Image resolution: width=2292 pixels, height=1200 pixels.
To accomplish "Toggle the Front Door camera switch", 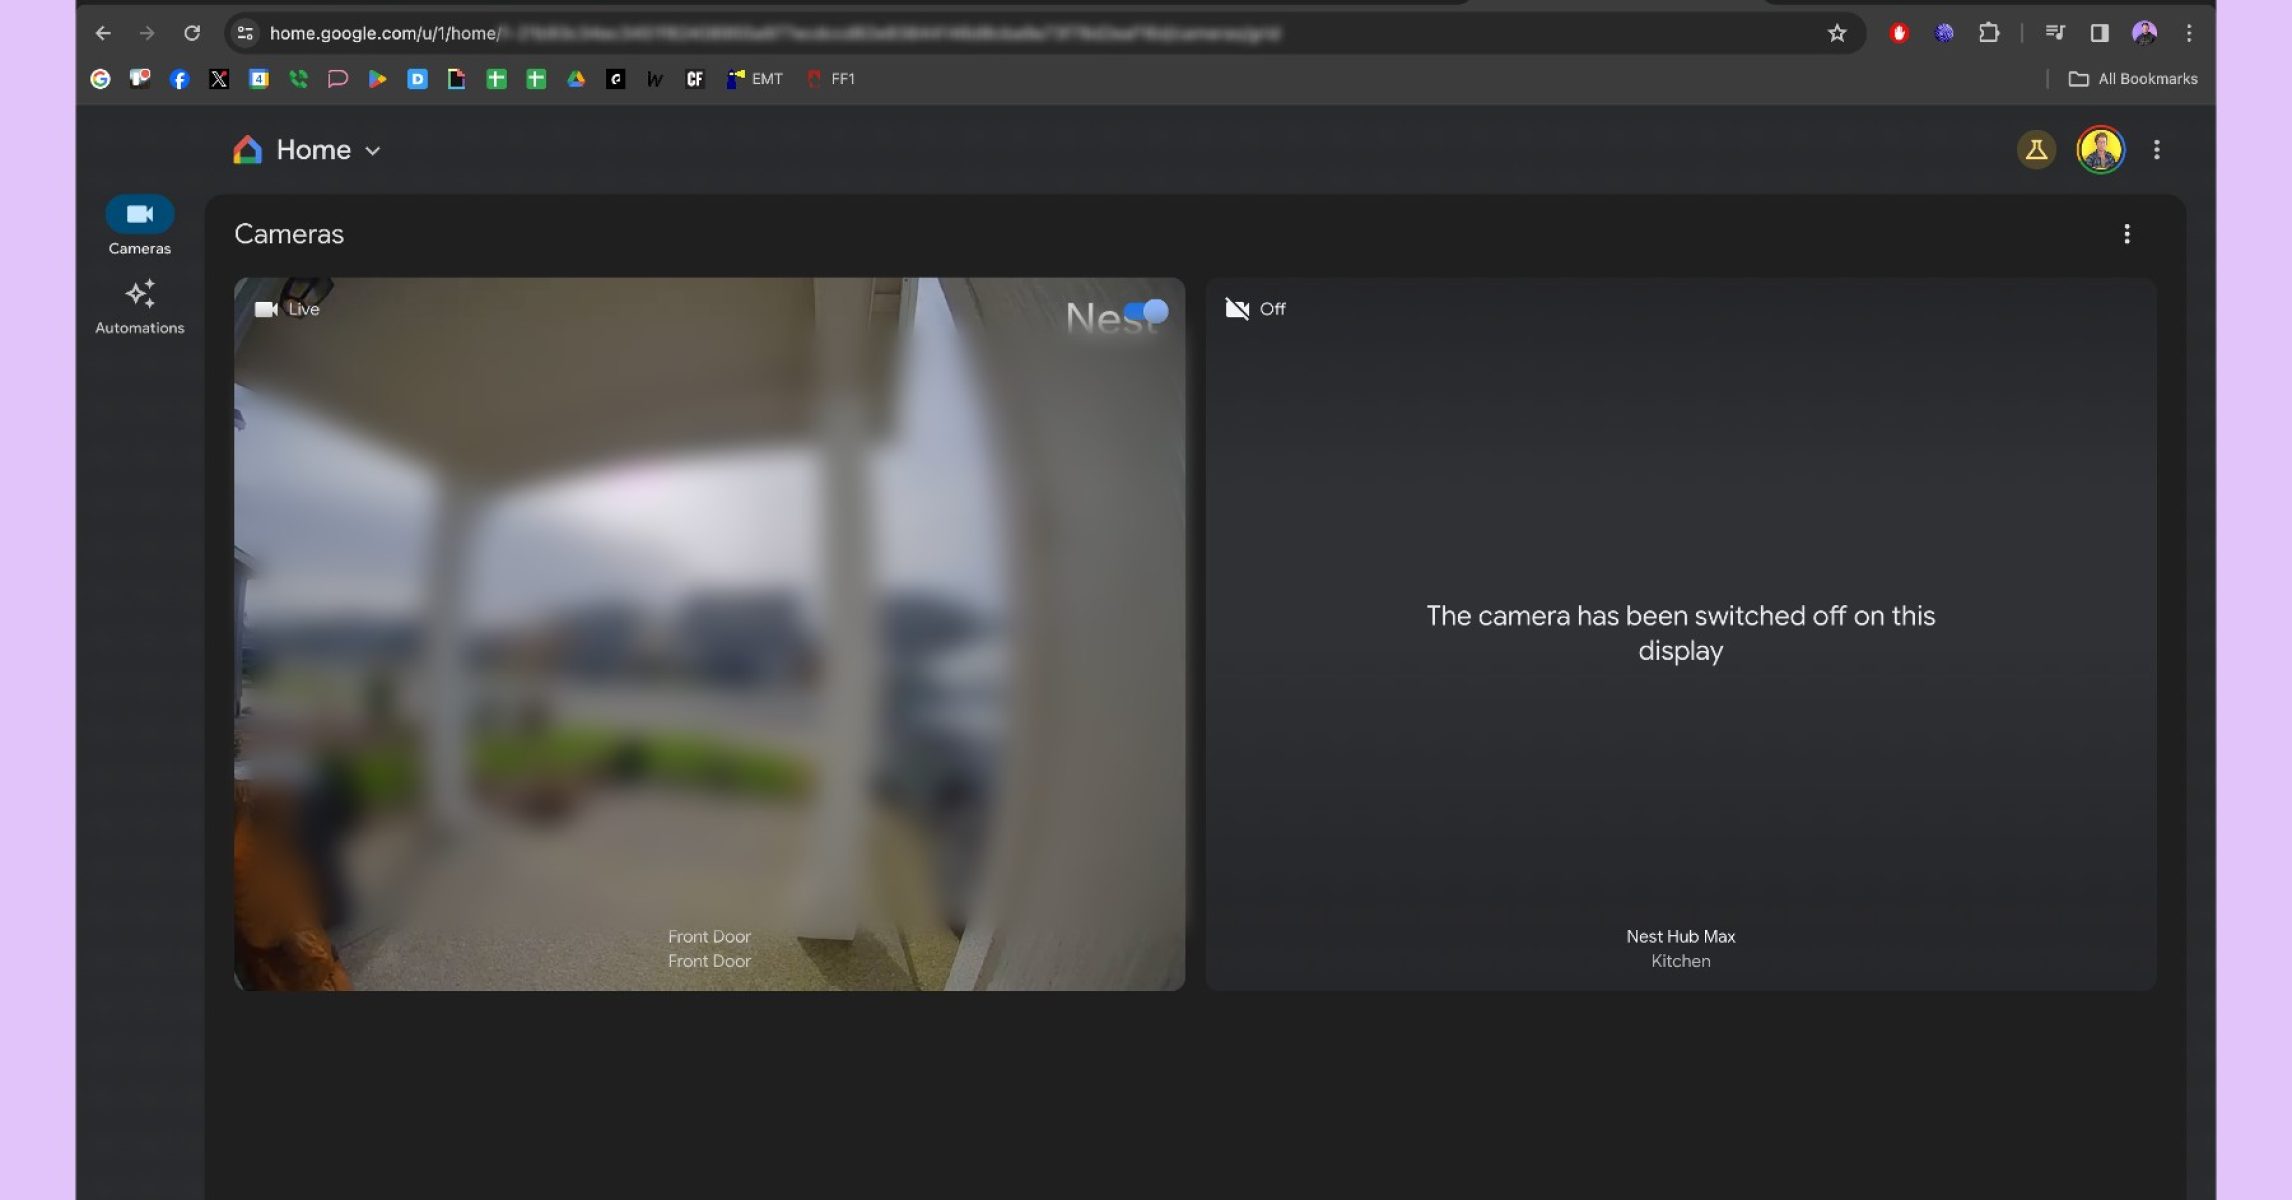I will click(1146, 312).
